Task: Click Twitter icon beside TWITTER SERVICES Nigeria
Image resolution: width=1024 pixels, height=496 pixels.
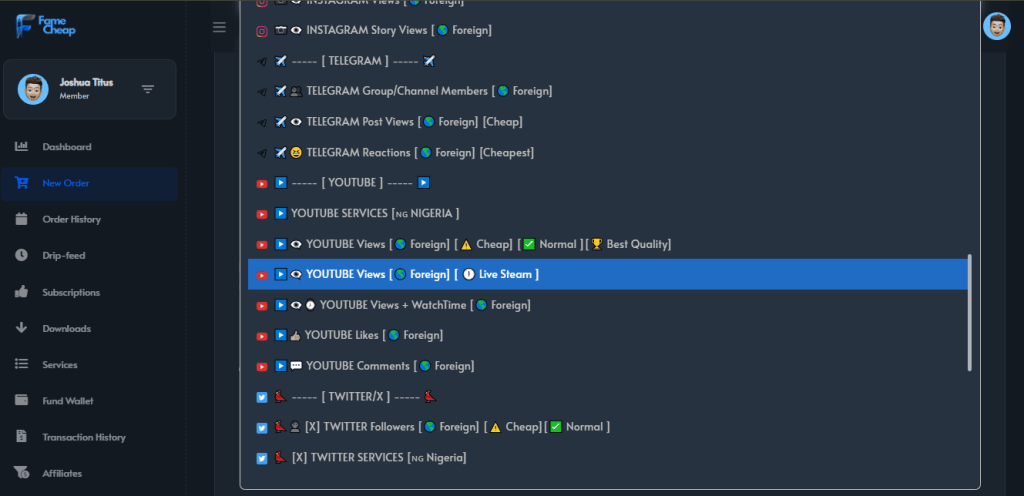Action: click(x=262, y=459)
